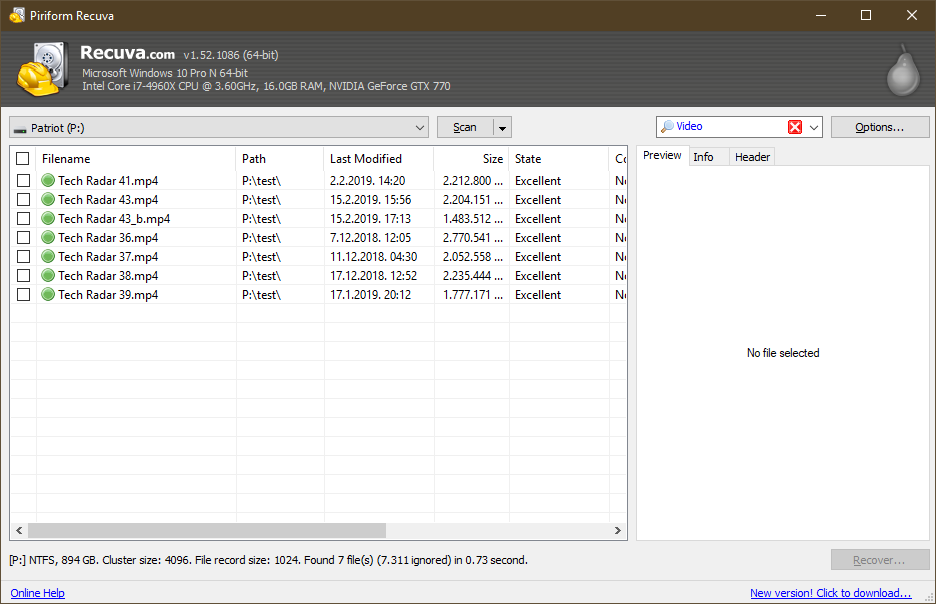Screen dimensions: 936x604
Task: Click the Recuva.com title text
Action: tap(127, 53)
